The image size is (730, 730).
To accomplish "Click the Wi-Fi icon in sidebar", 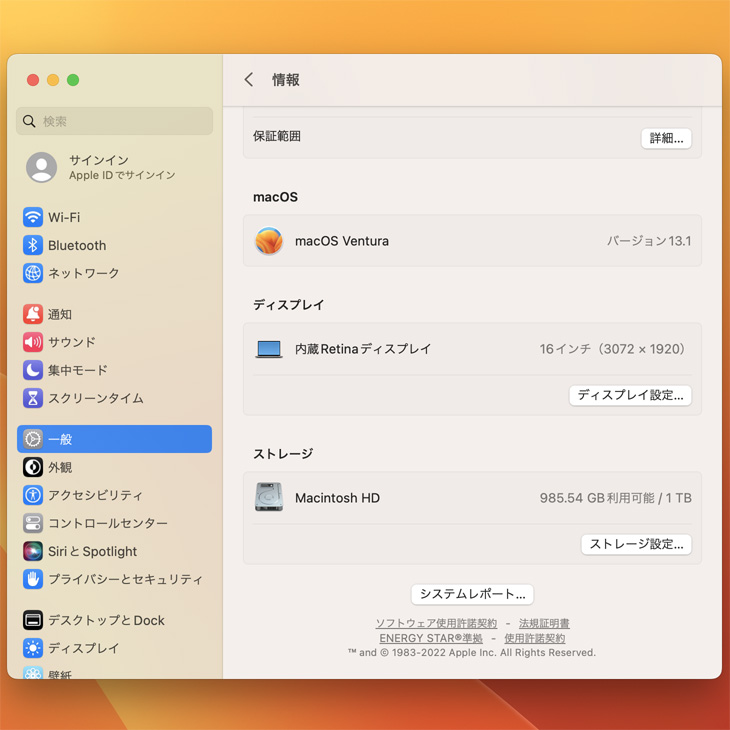I will 33,217.
